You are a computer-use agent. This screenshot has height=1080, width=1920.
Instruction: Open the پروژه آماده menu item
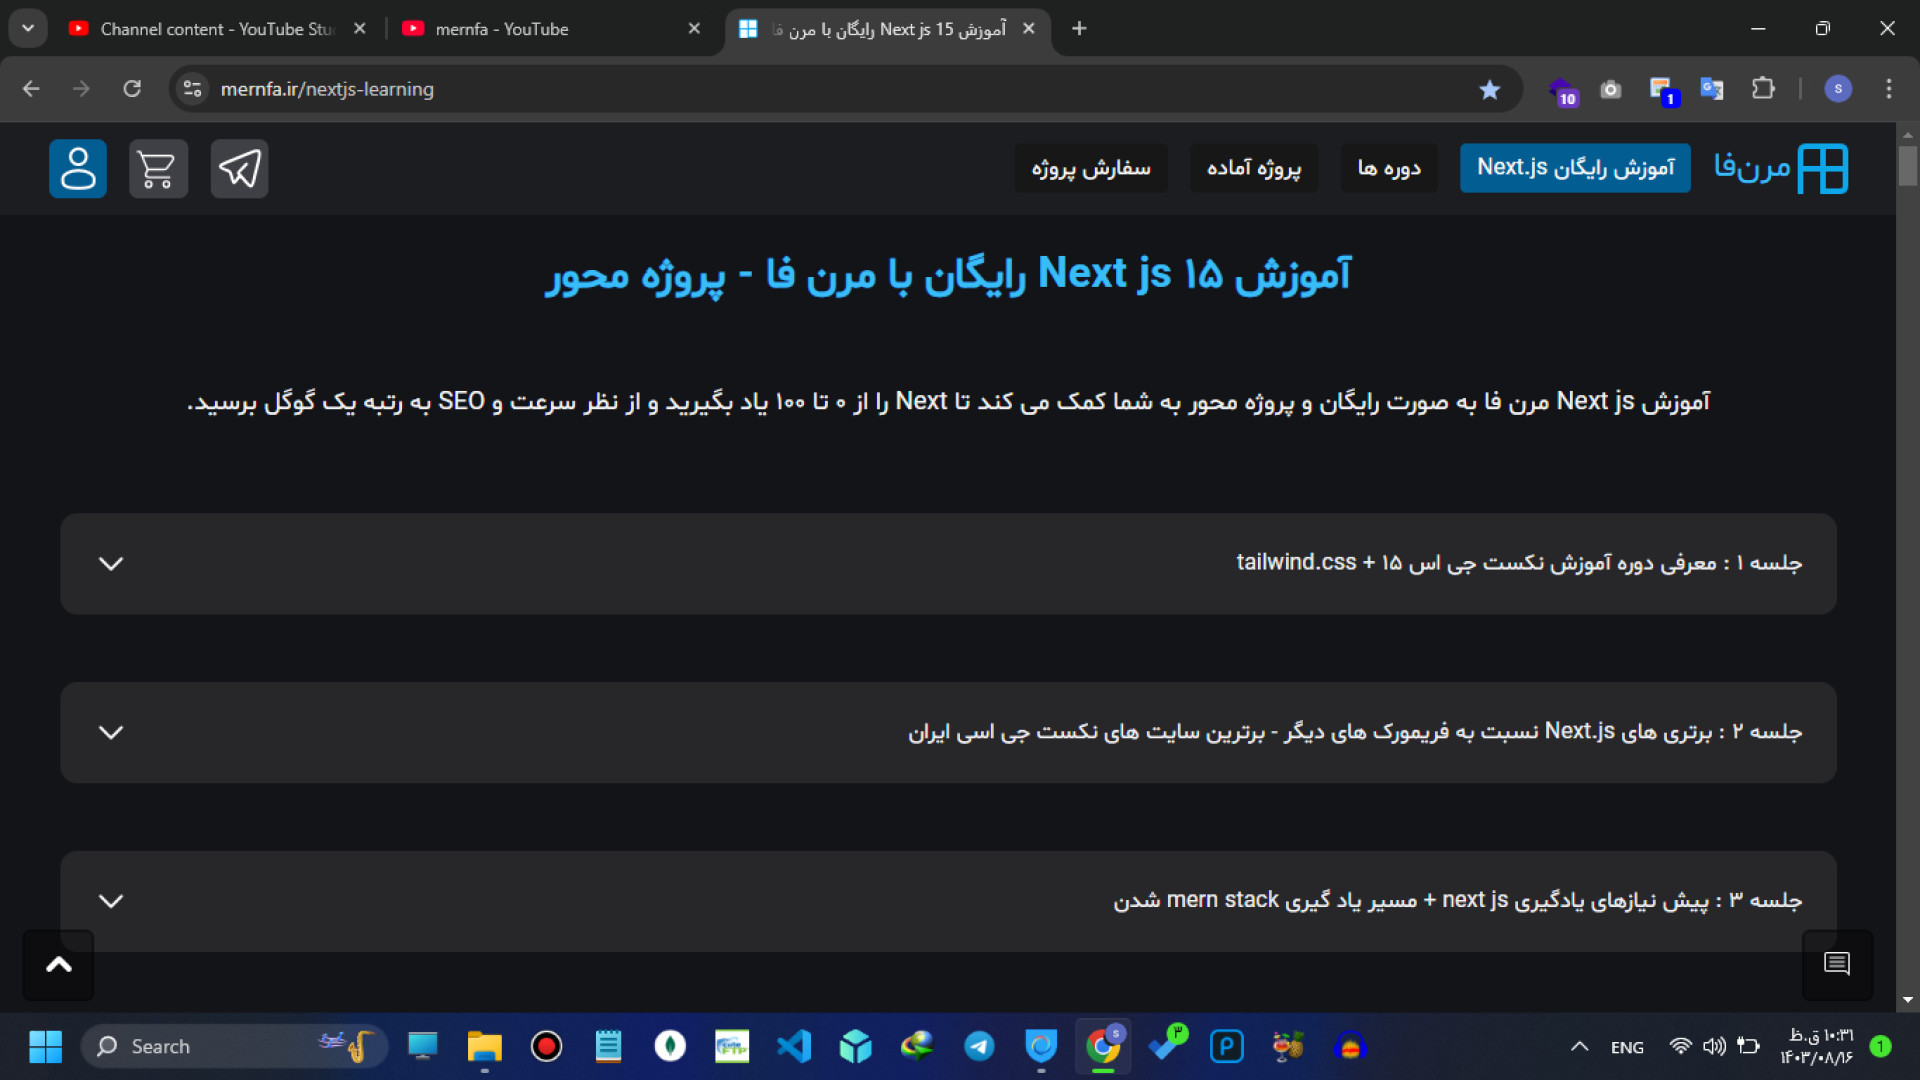click(x=1254, y=168)
